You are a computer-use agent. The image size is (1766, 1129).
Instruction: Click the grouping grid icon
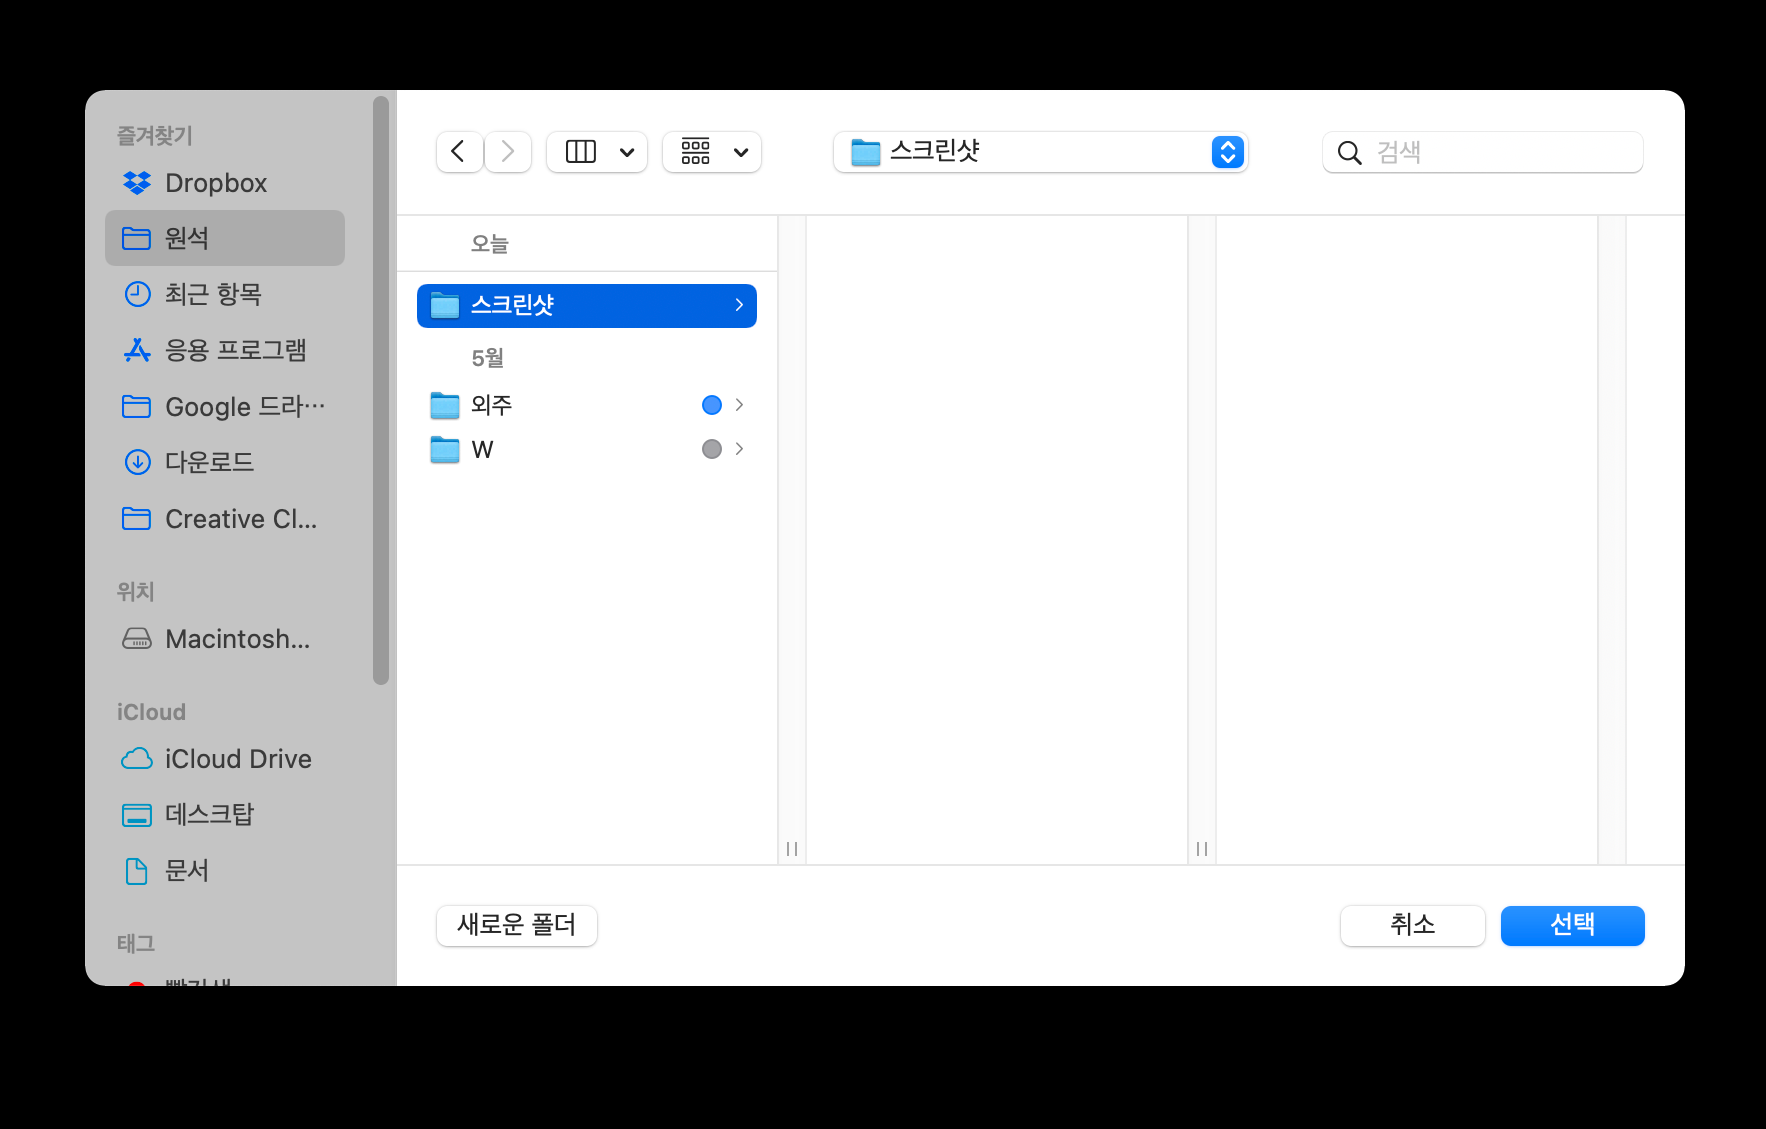pyautogui.click(x=696, y=152)
